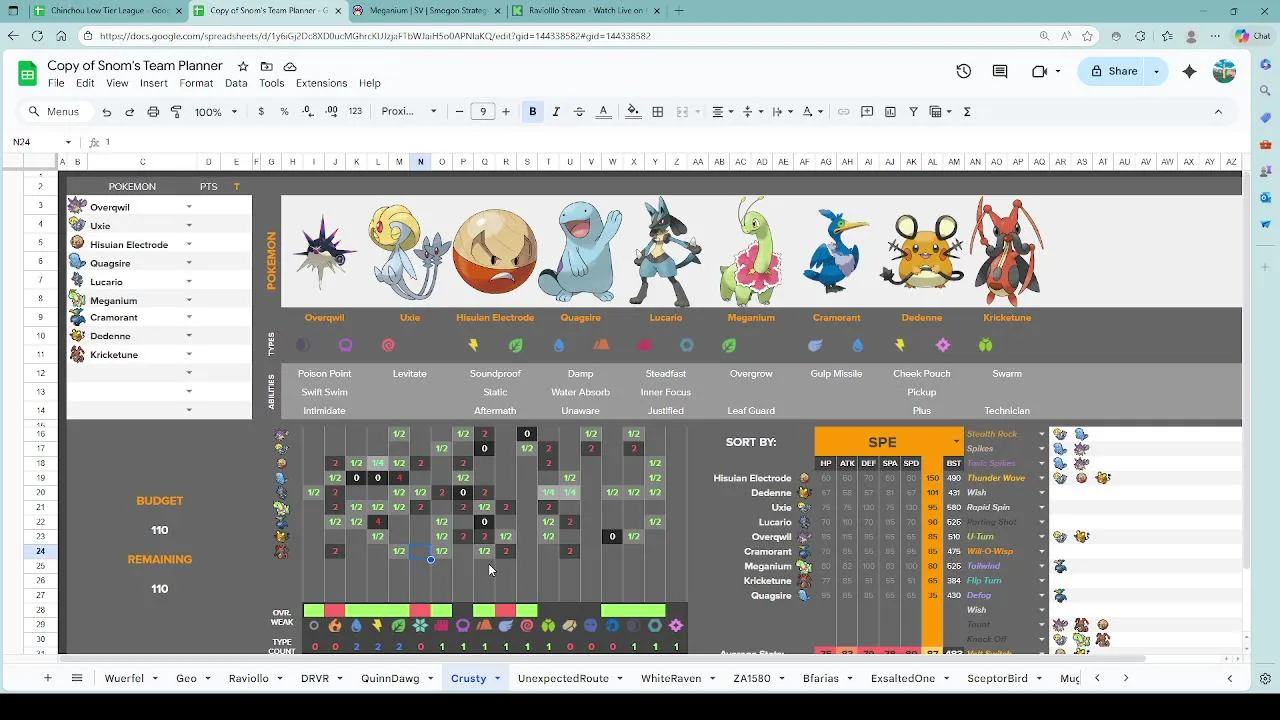
Task: Open Functions sigma menu
Action: [967, 112]
